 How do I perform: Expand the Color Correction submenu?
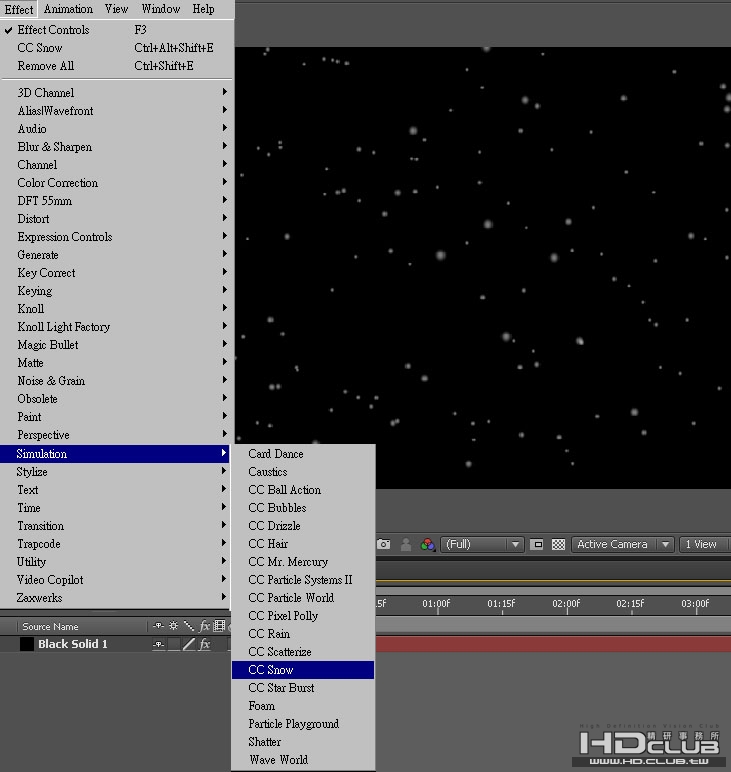click(x=117, y=183)
